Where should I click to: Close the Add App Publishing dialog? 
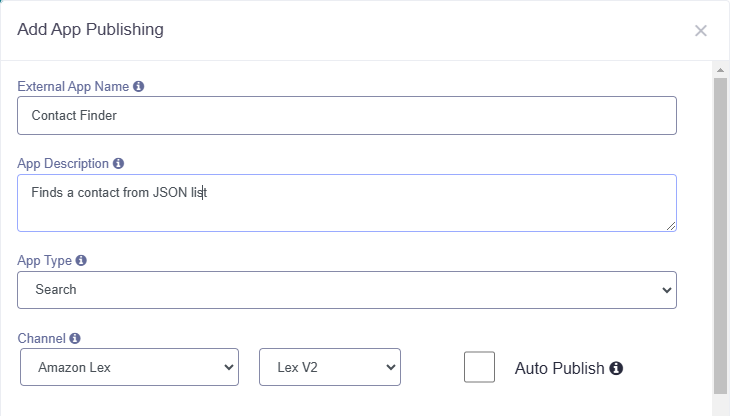[700, 31]
